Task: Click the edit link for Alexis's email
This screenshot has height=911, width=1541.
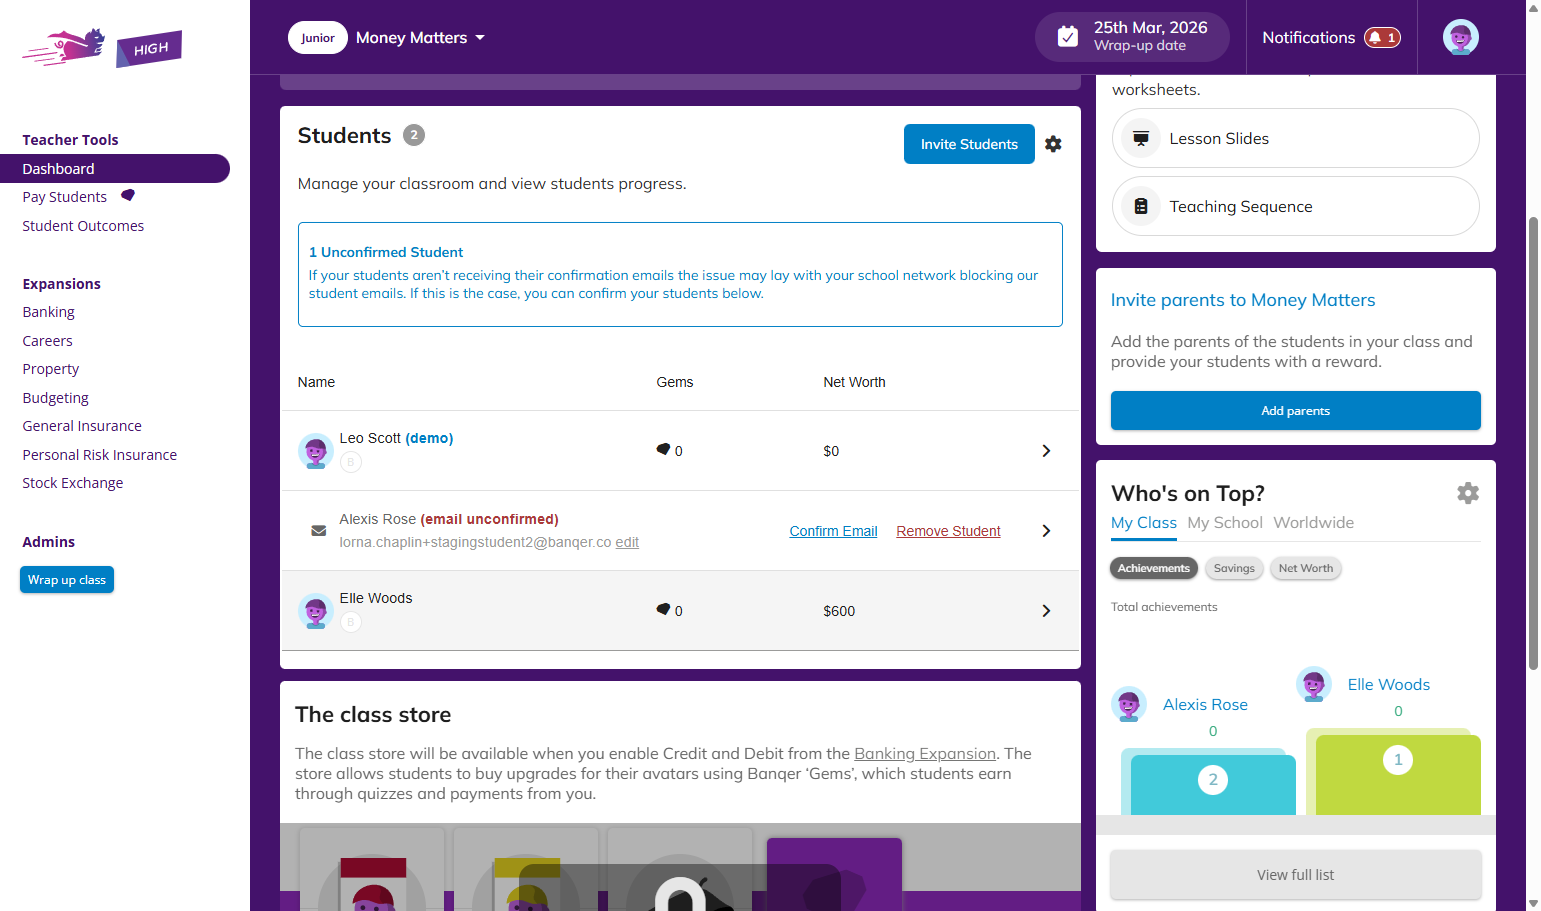Action: (627, 542)
